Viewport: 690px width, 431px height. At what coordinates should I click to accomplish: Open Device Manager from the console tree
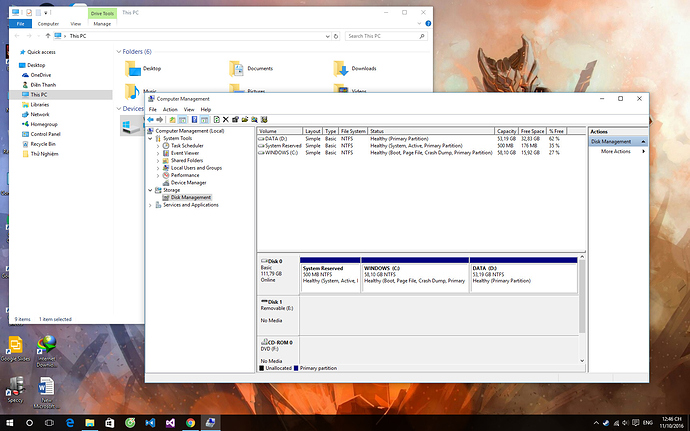point(188,183)
